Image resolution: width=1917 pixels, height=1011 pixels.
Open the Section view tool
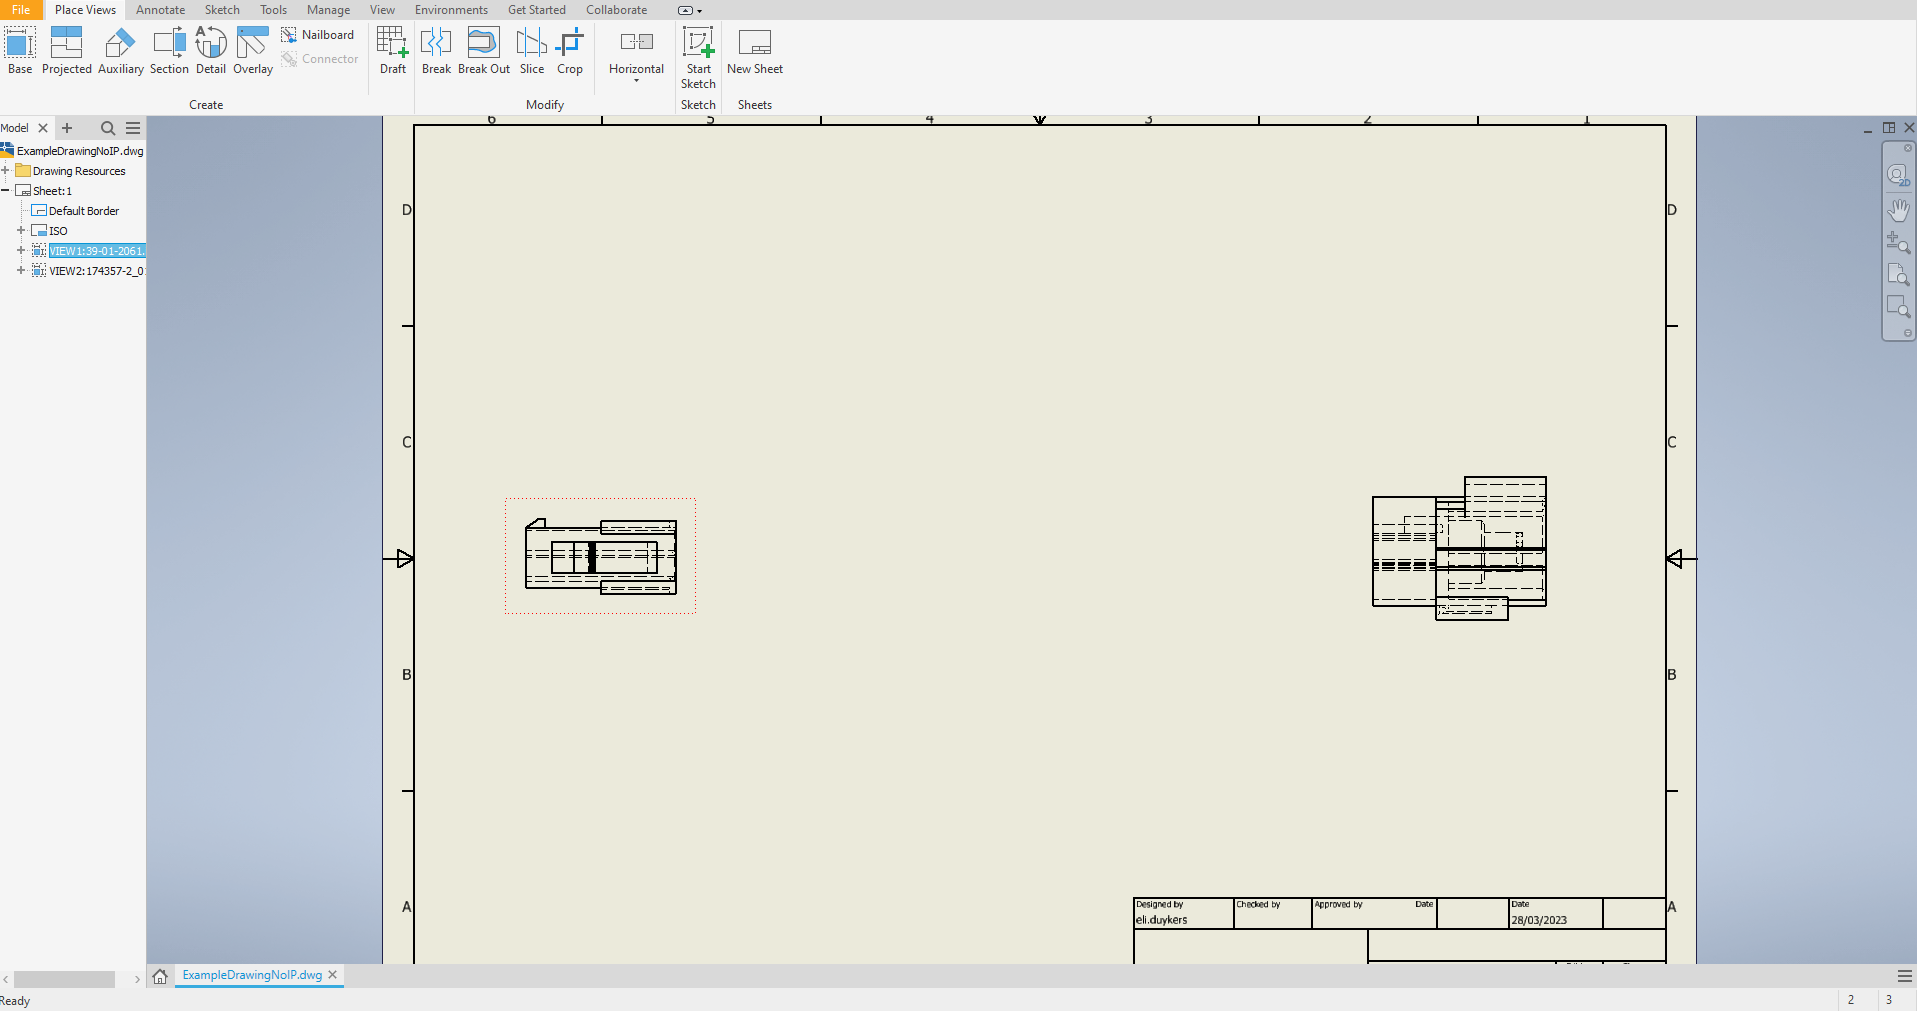point(169,46)
